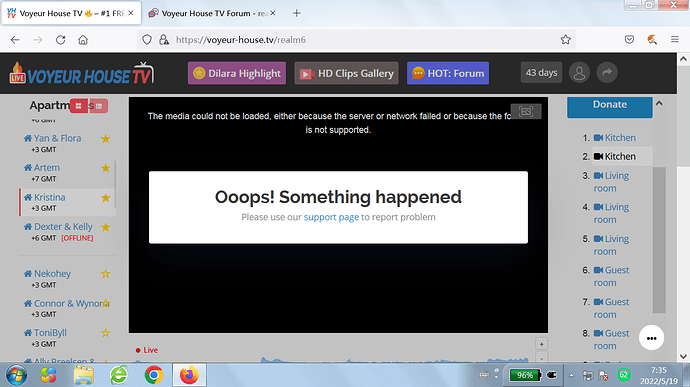The width and height of the screenshot is (690, 387).
Task: Click the Firefox taskbar icon
Action: click(189, 375)
